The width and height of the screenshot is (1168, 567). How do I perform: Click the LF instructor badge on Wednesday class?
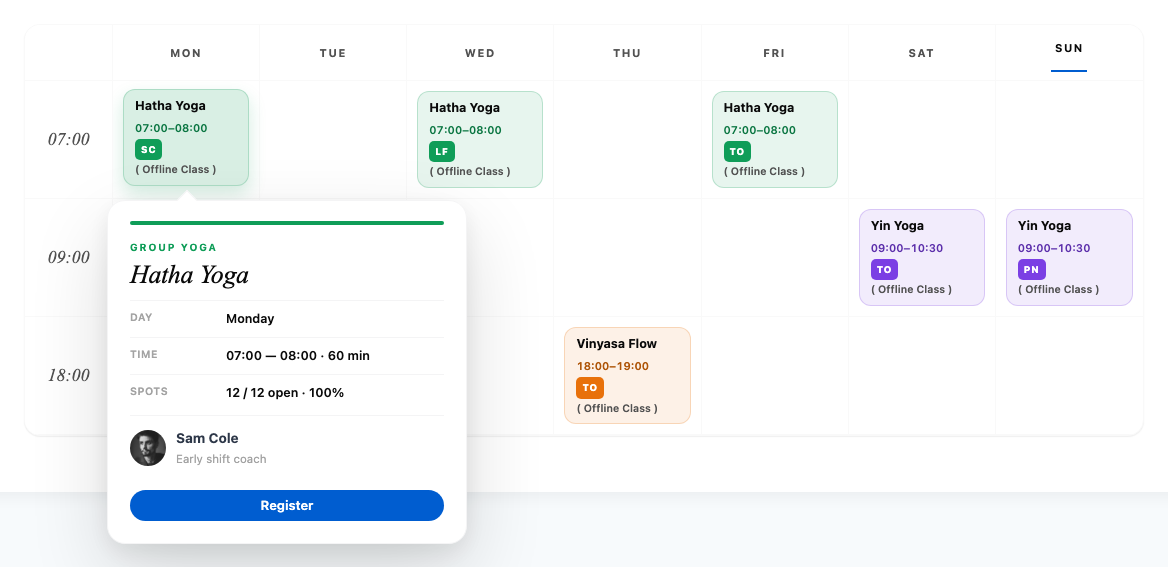[x=442, y=151]
